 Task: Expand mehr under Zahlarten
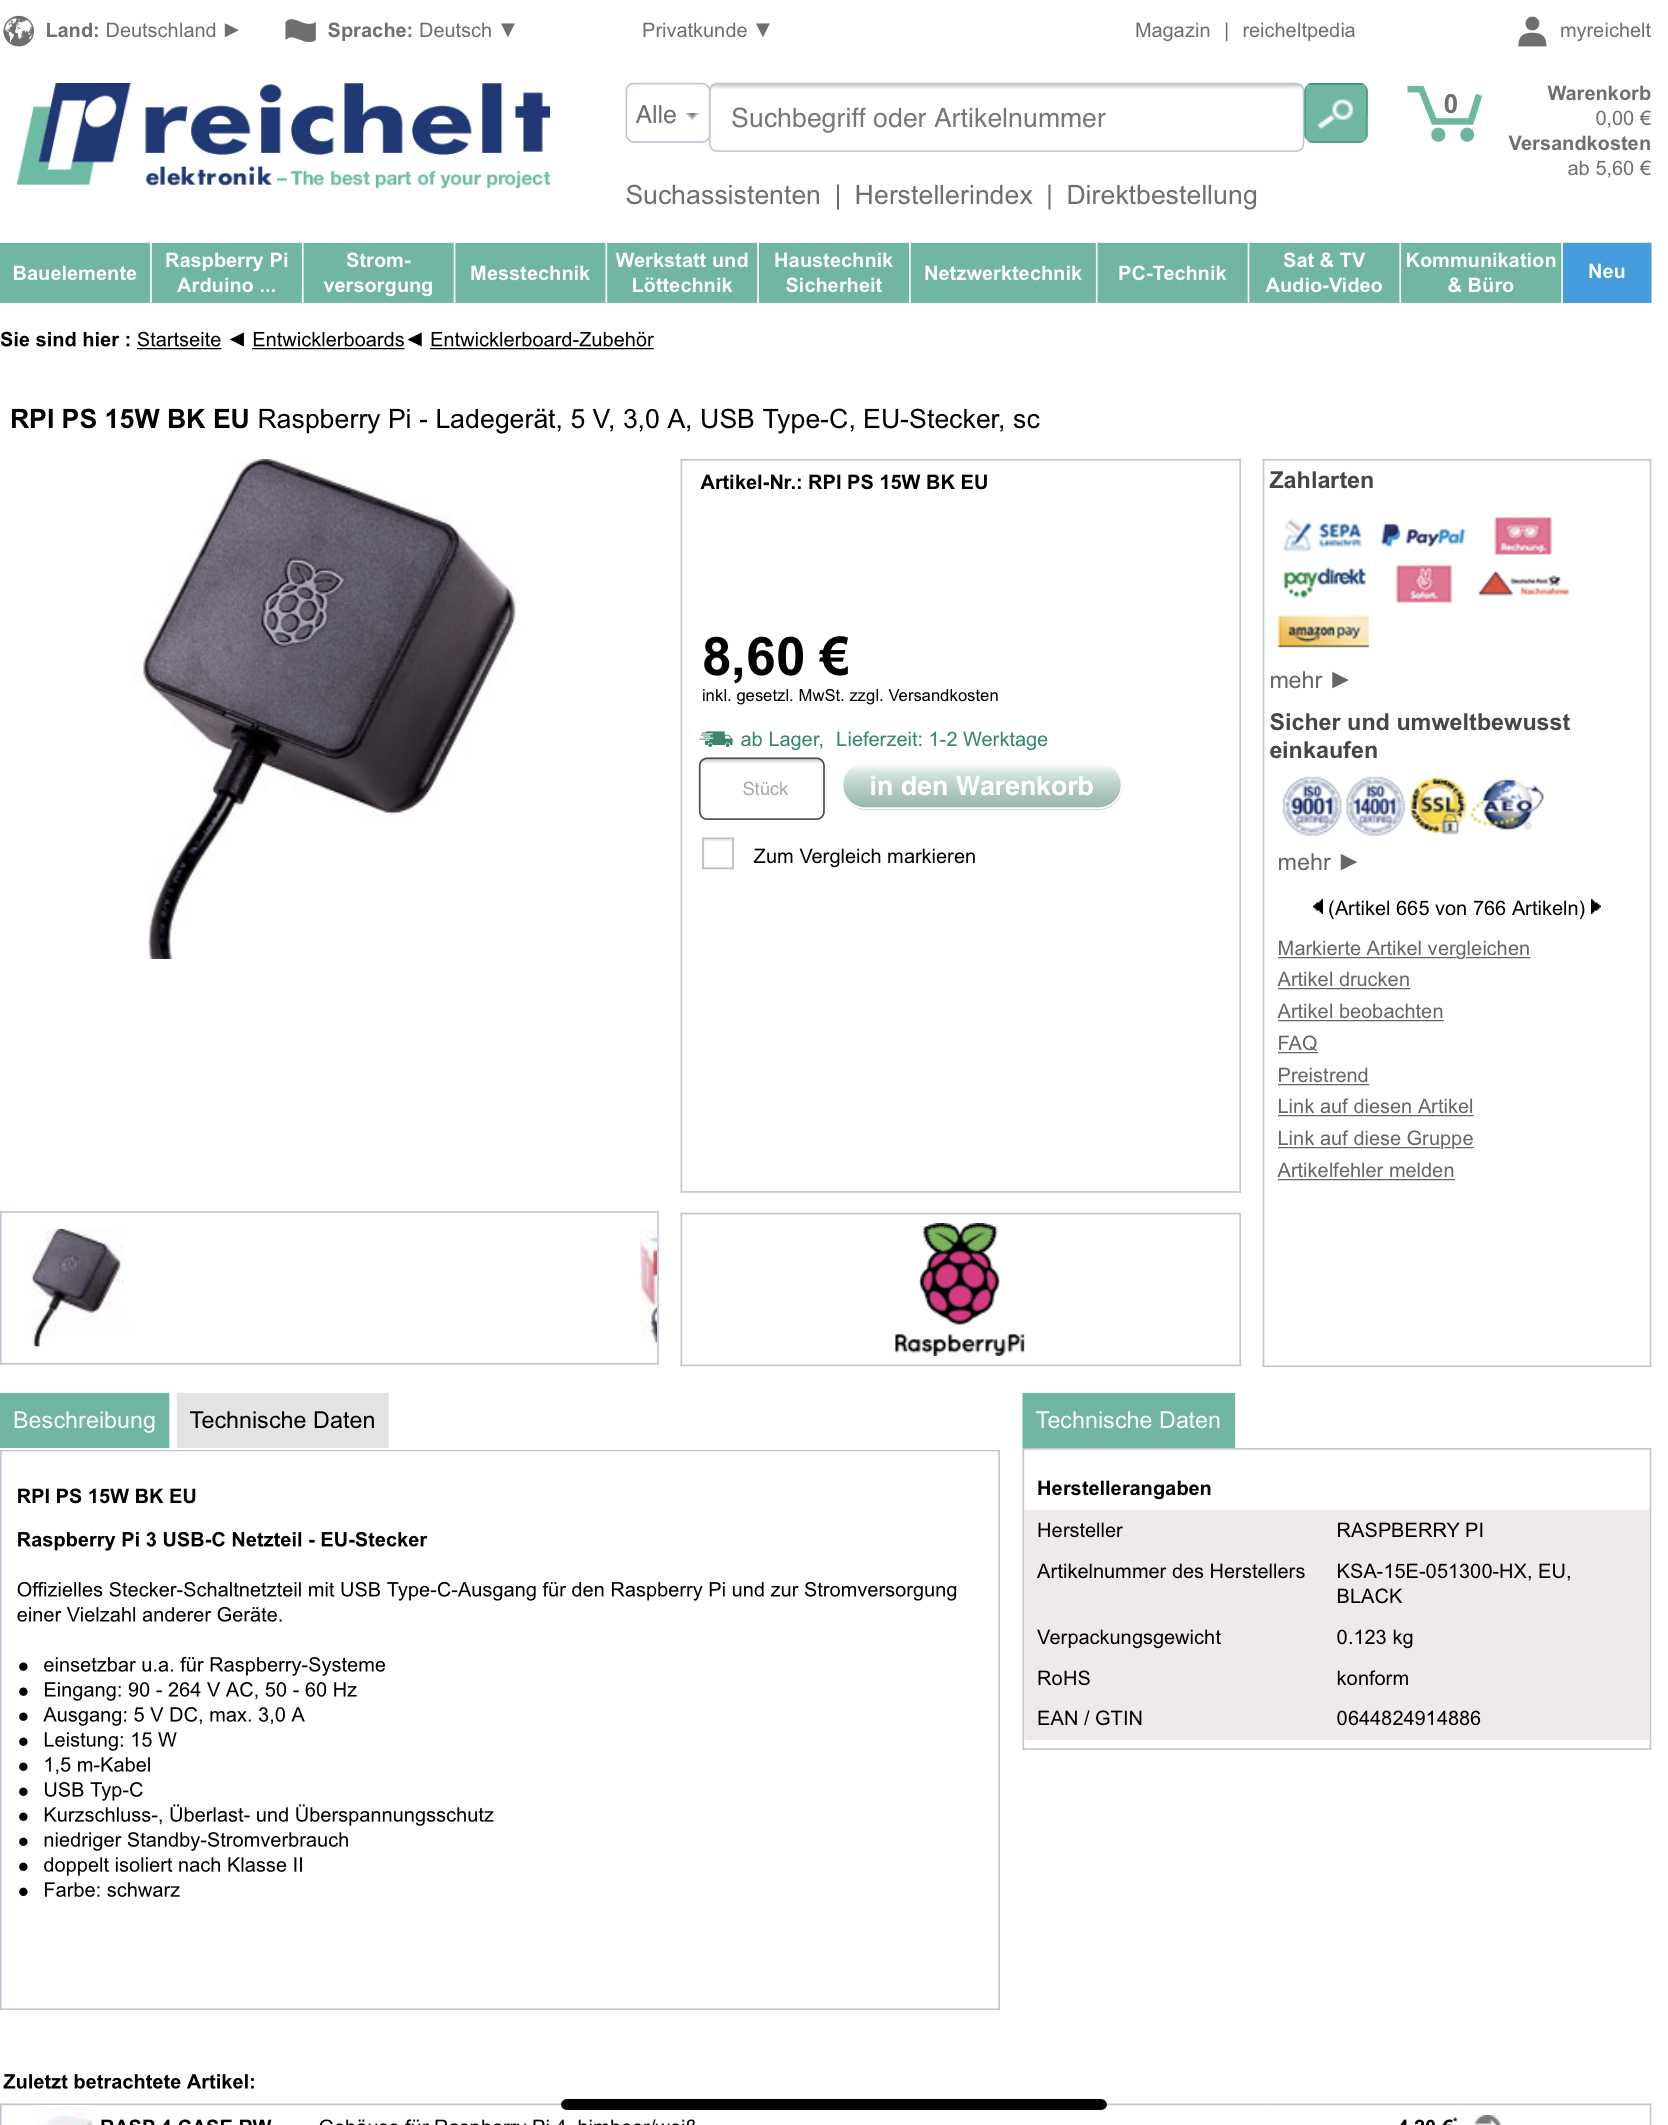[1309, 681]
